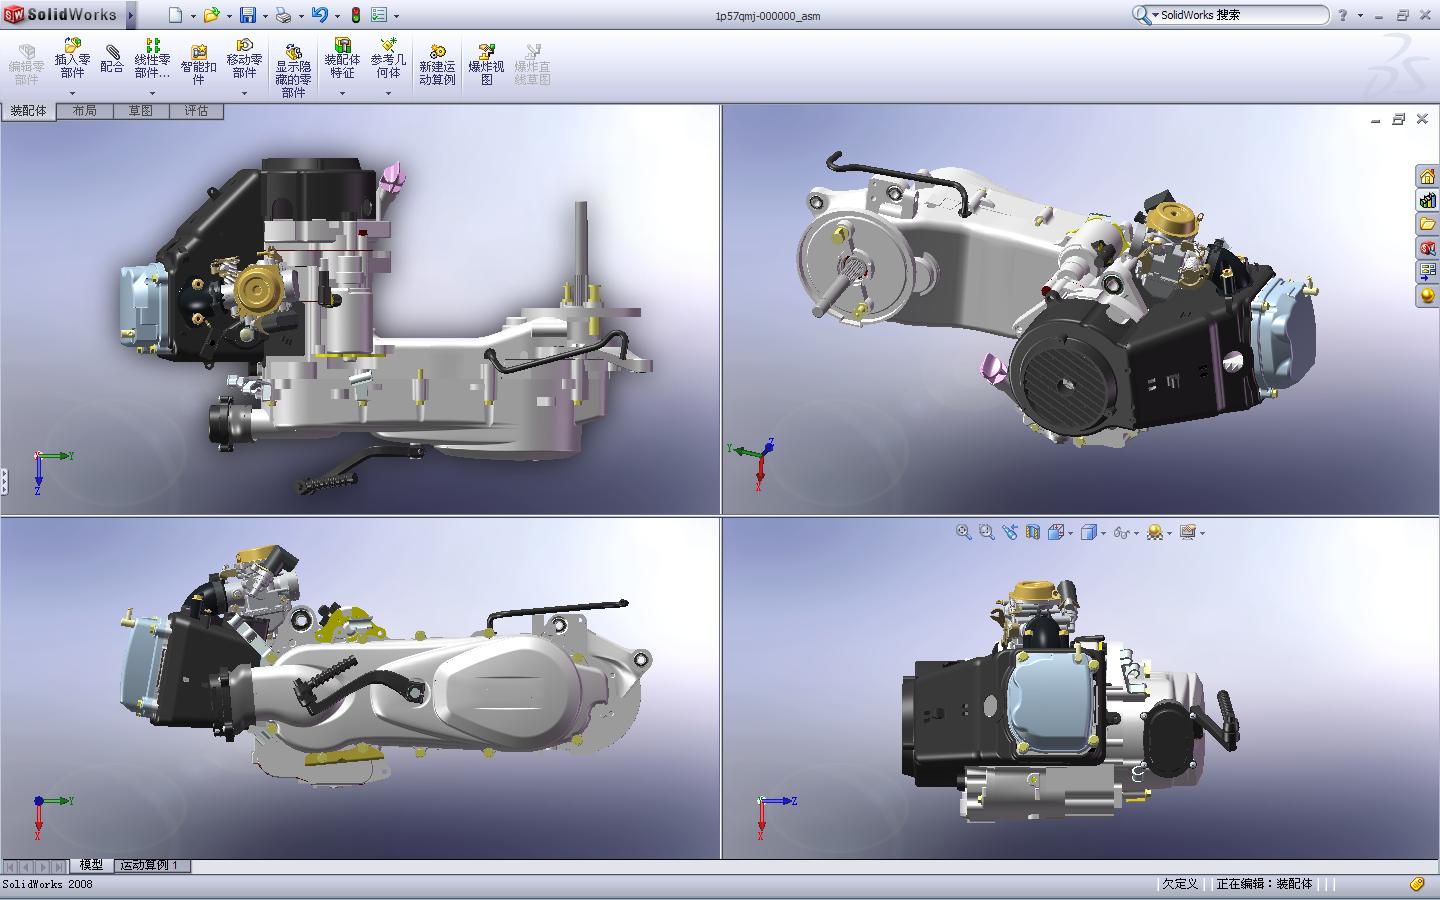Click the left panel expand handle
Screen dimensions: 1440x900
pos(4,482)
